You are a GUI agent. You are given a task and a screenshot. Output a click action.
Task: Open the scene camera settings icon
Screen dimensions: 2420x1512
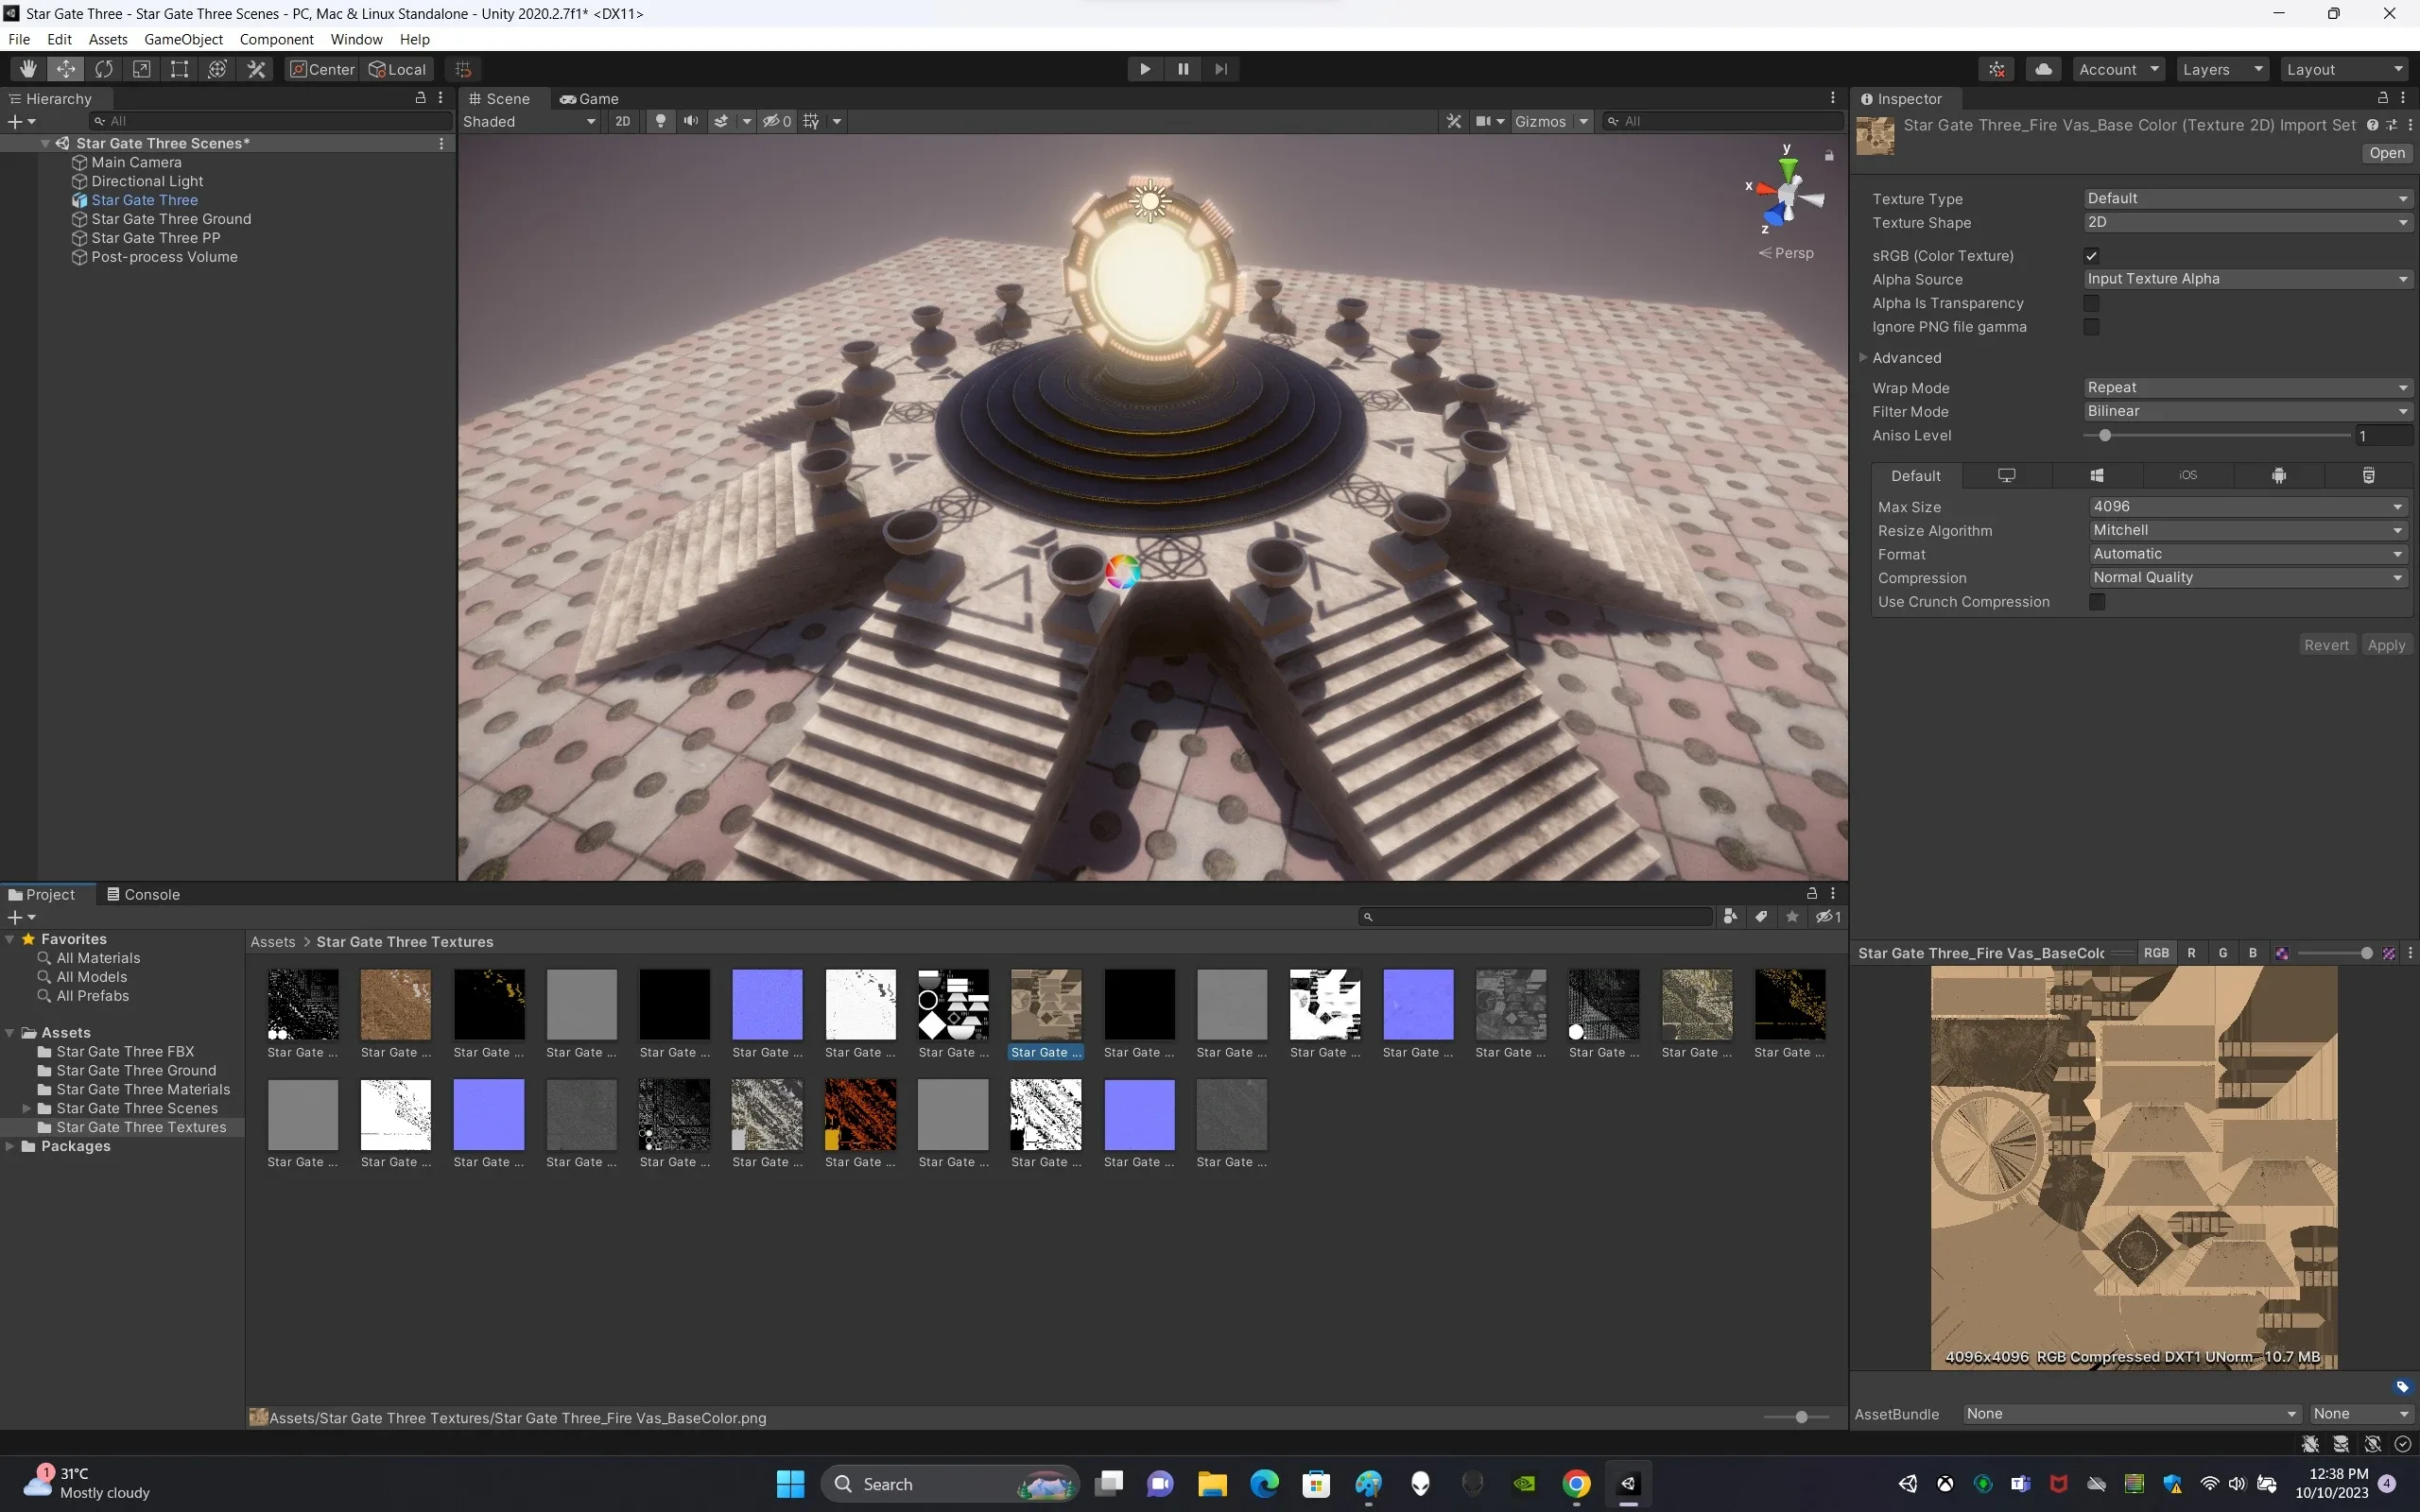pos(1484,121)
